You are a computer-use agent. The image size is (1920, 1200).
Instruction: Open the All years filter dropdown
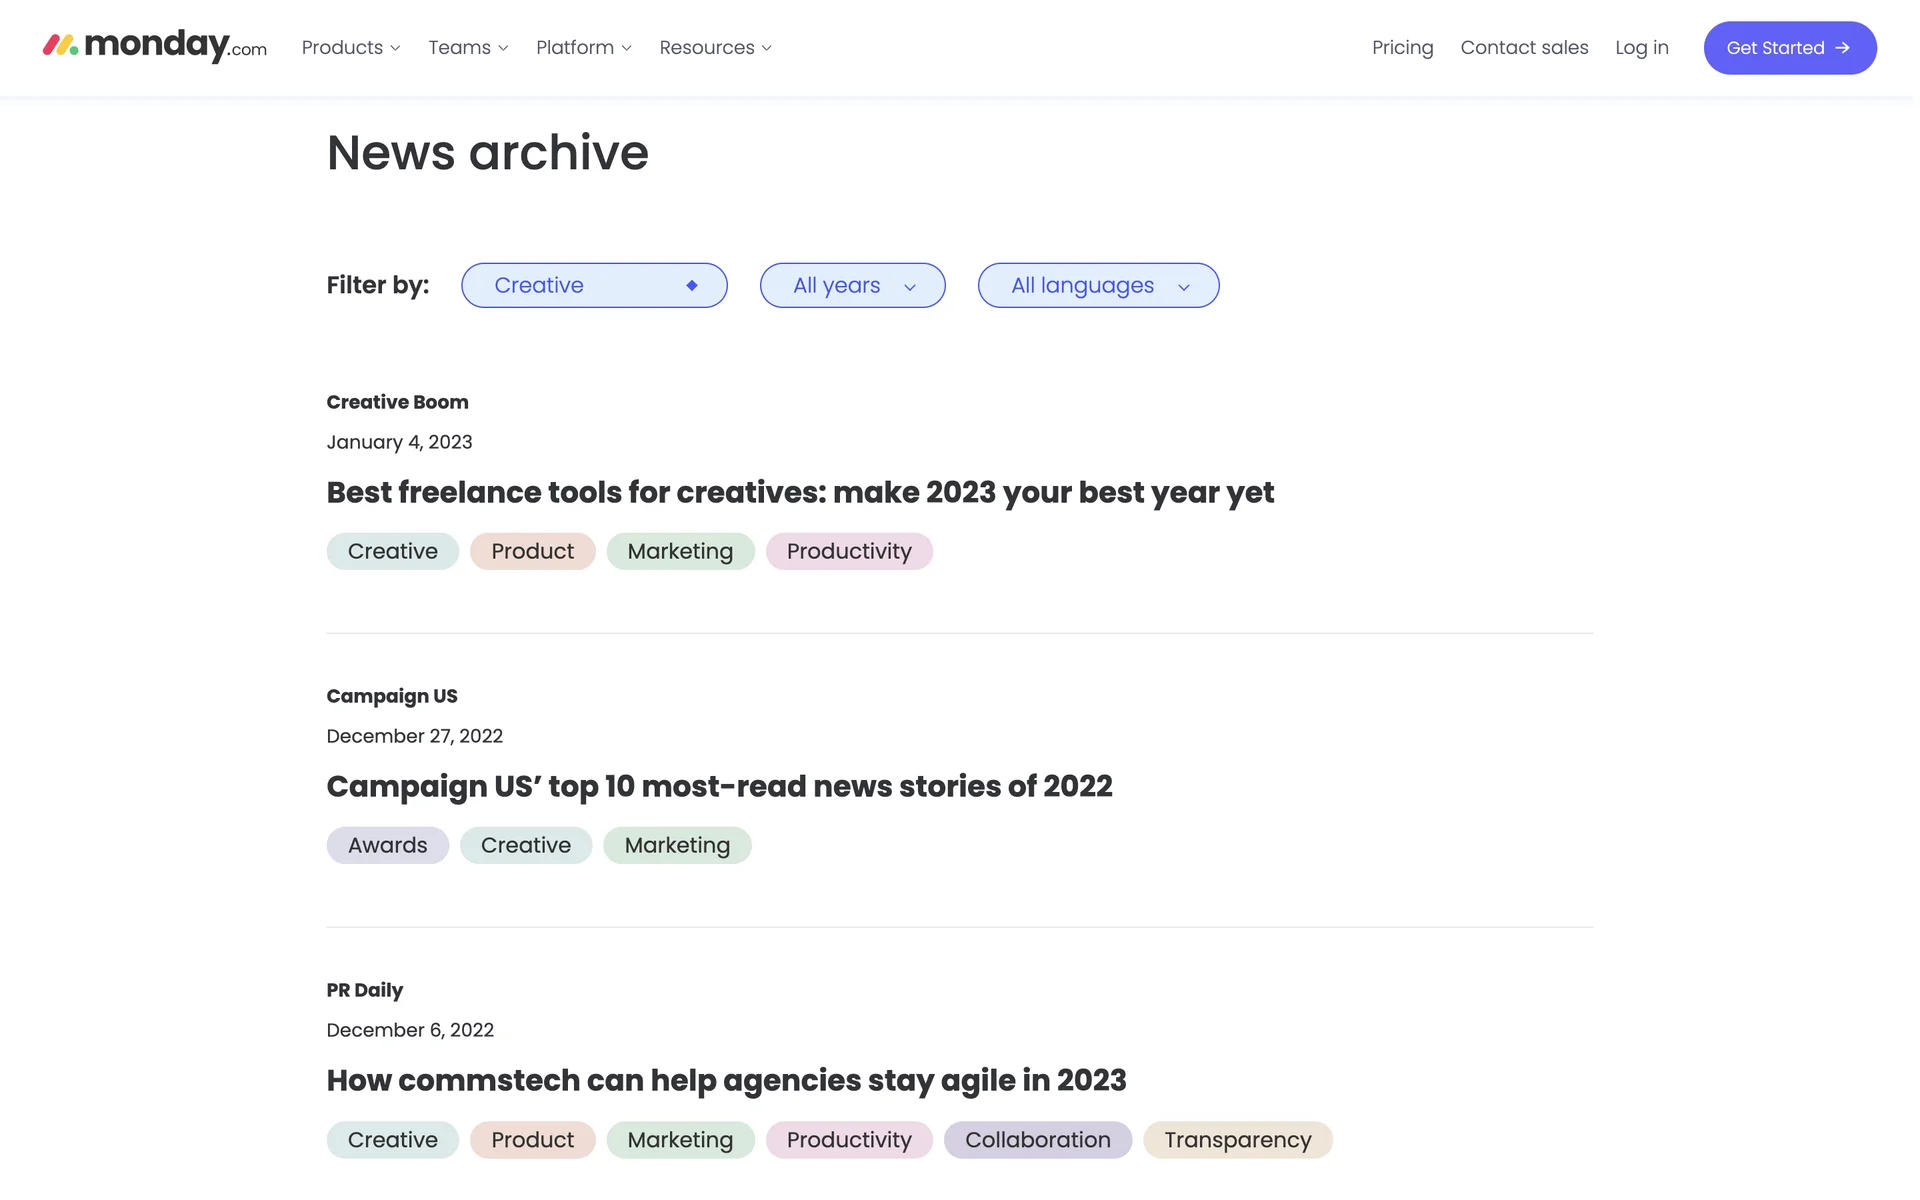[852, 286]
